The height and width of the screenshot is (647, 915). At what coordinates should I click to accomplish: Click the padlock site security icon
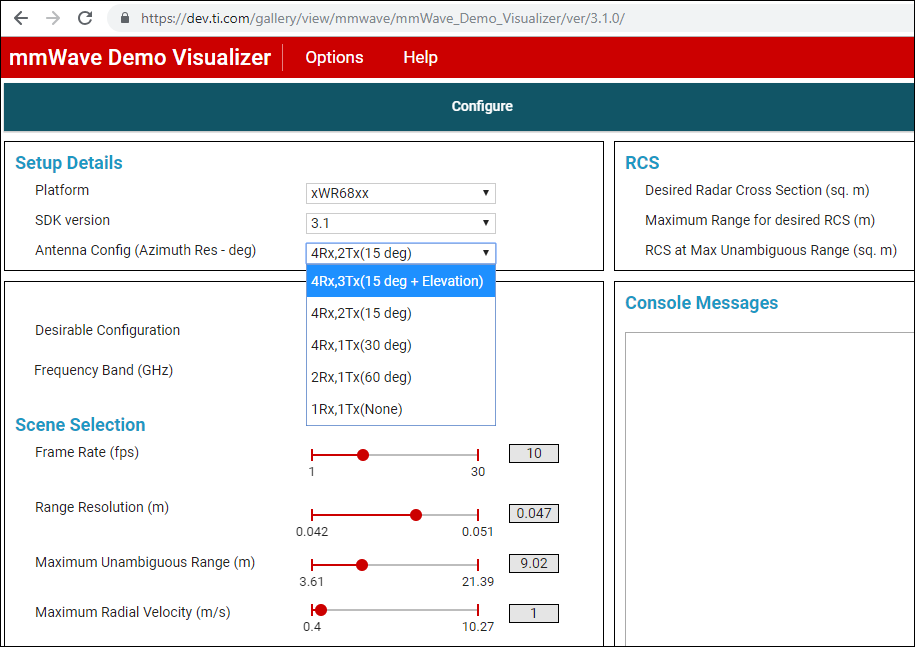[124, 18]
